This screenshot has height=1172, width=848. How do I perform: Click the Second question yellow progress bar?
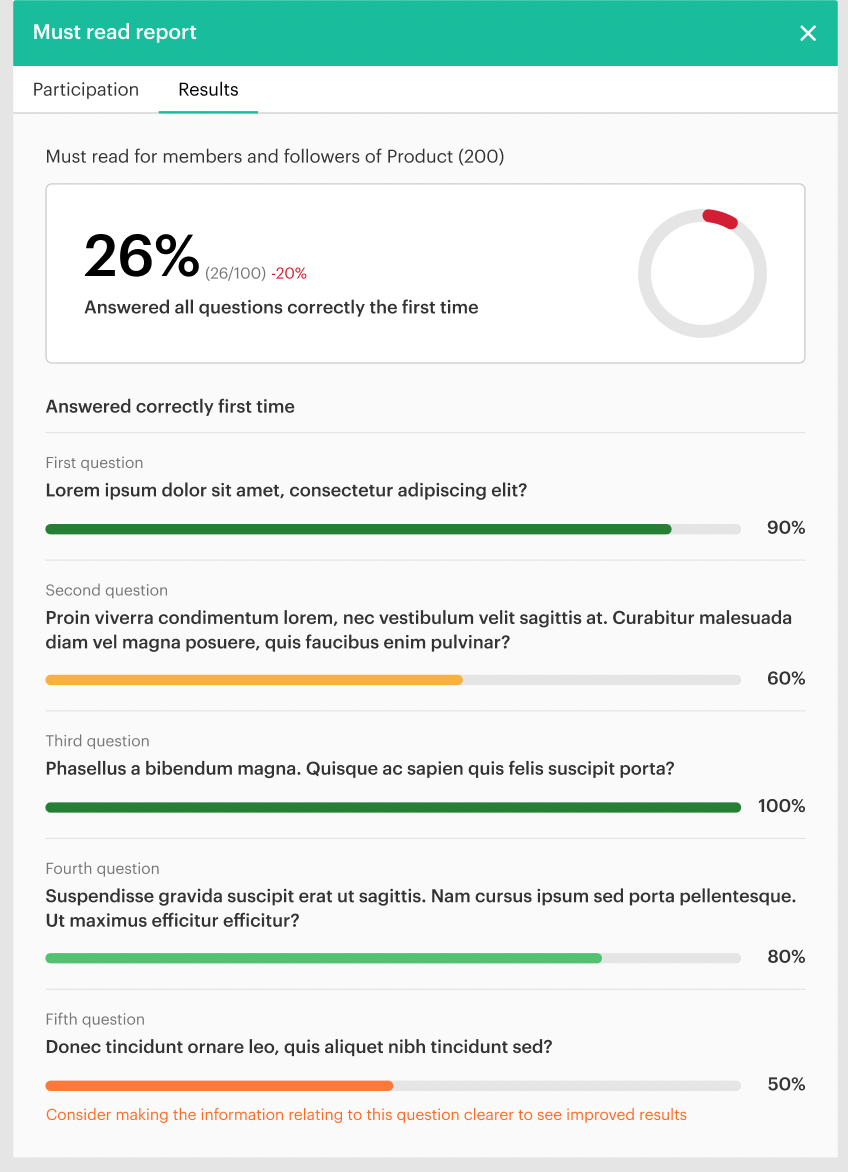coord(254,680)
